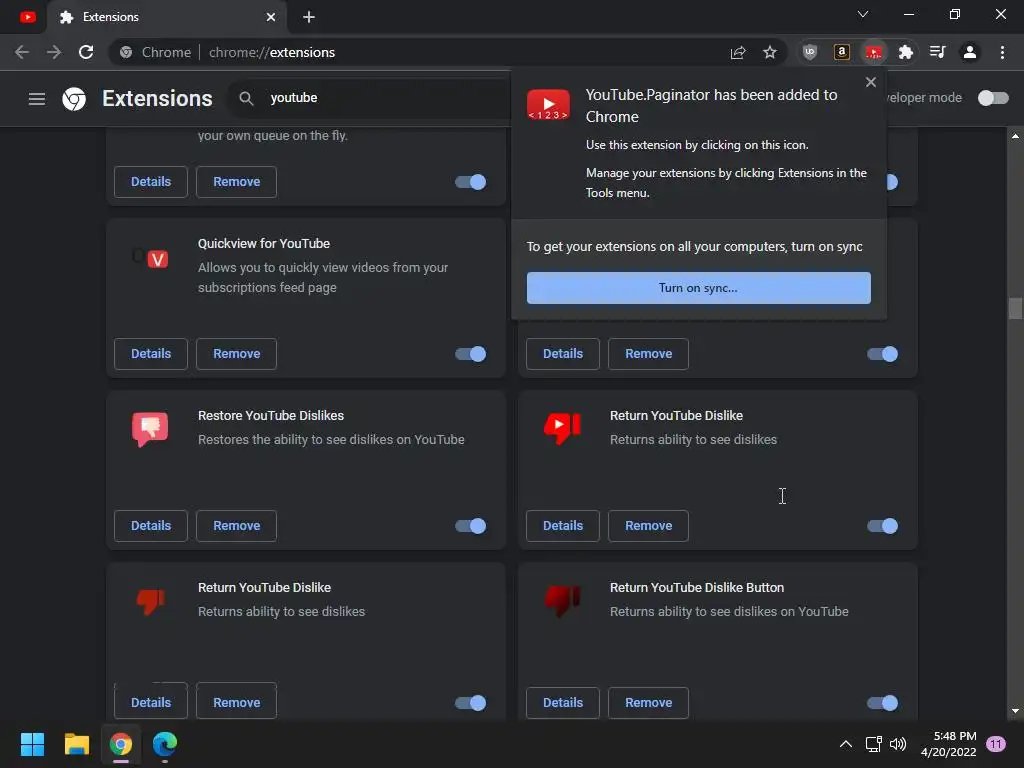1024x768 pixels.
Task: Click the Quickview for YouTube title text
Action: pos(264,244)
